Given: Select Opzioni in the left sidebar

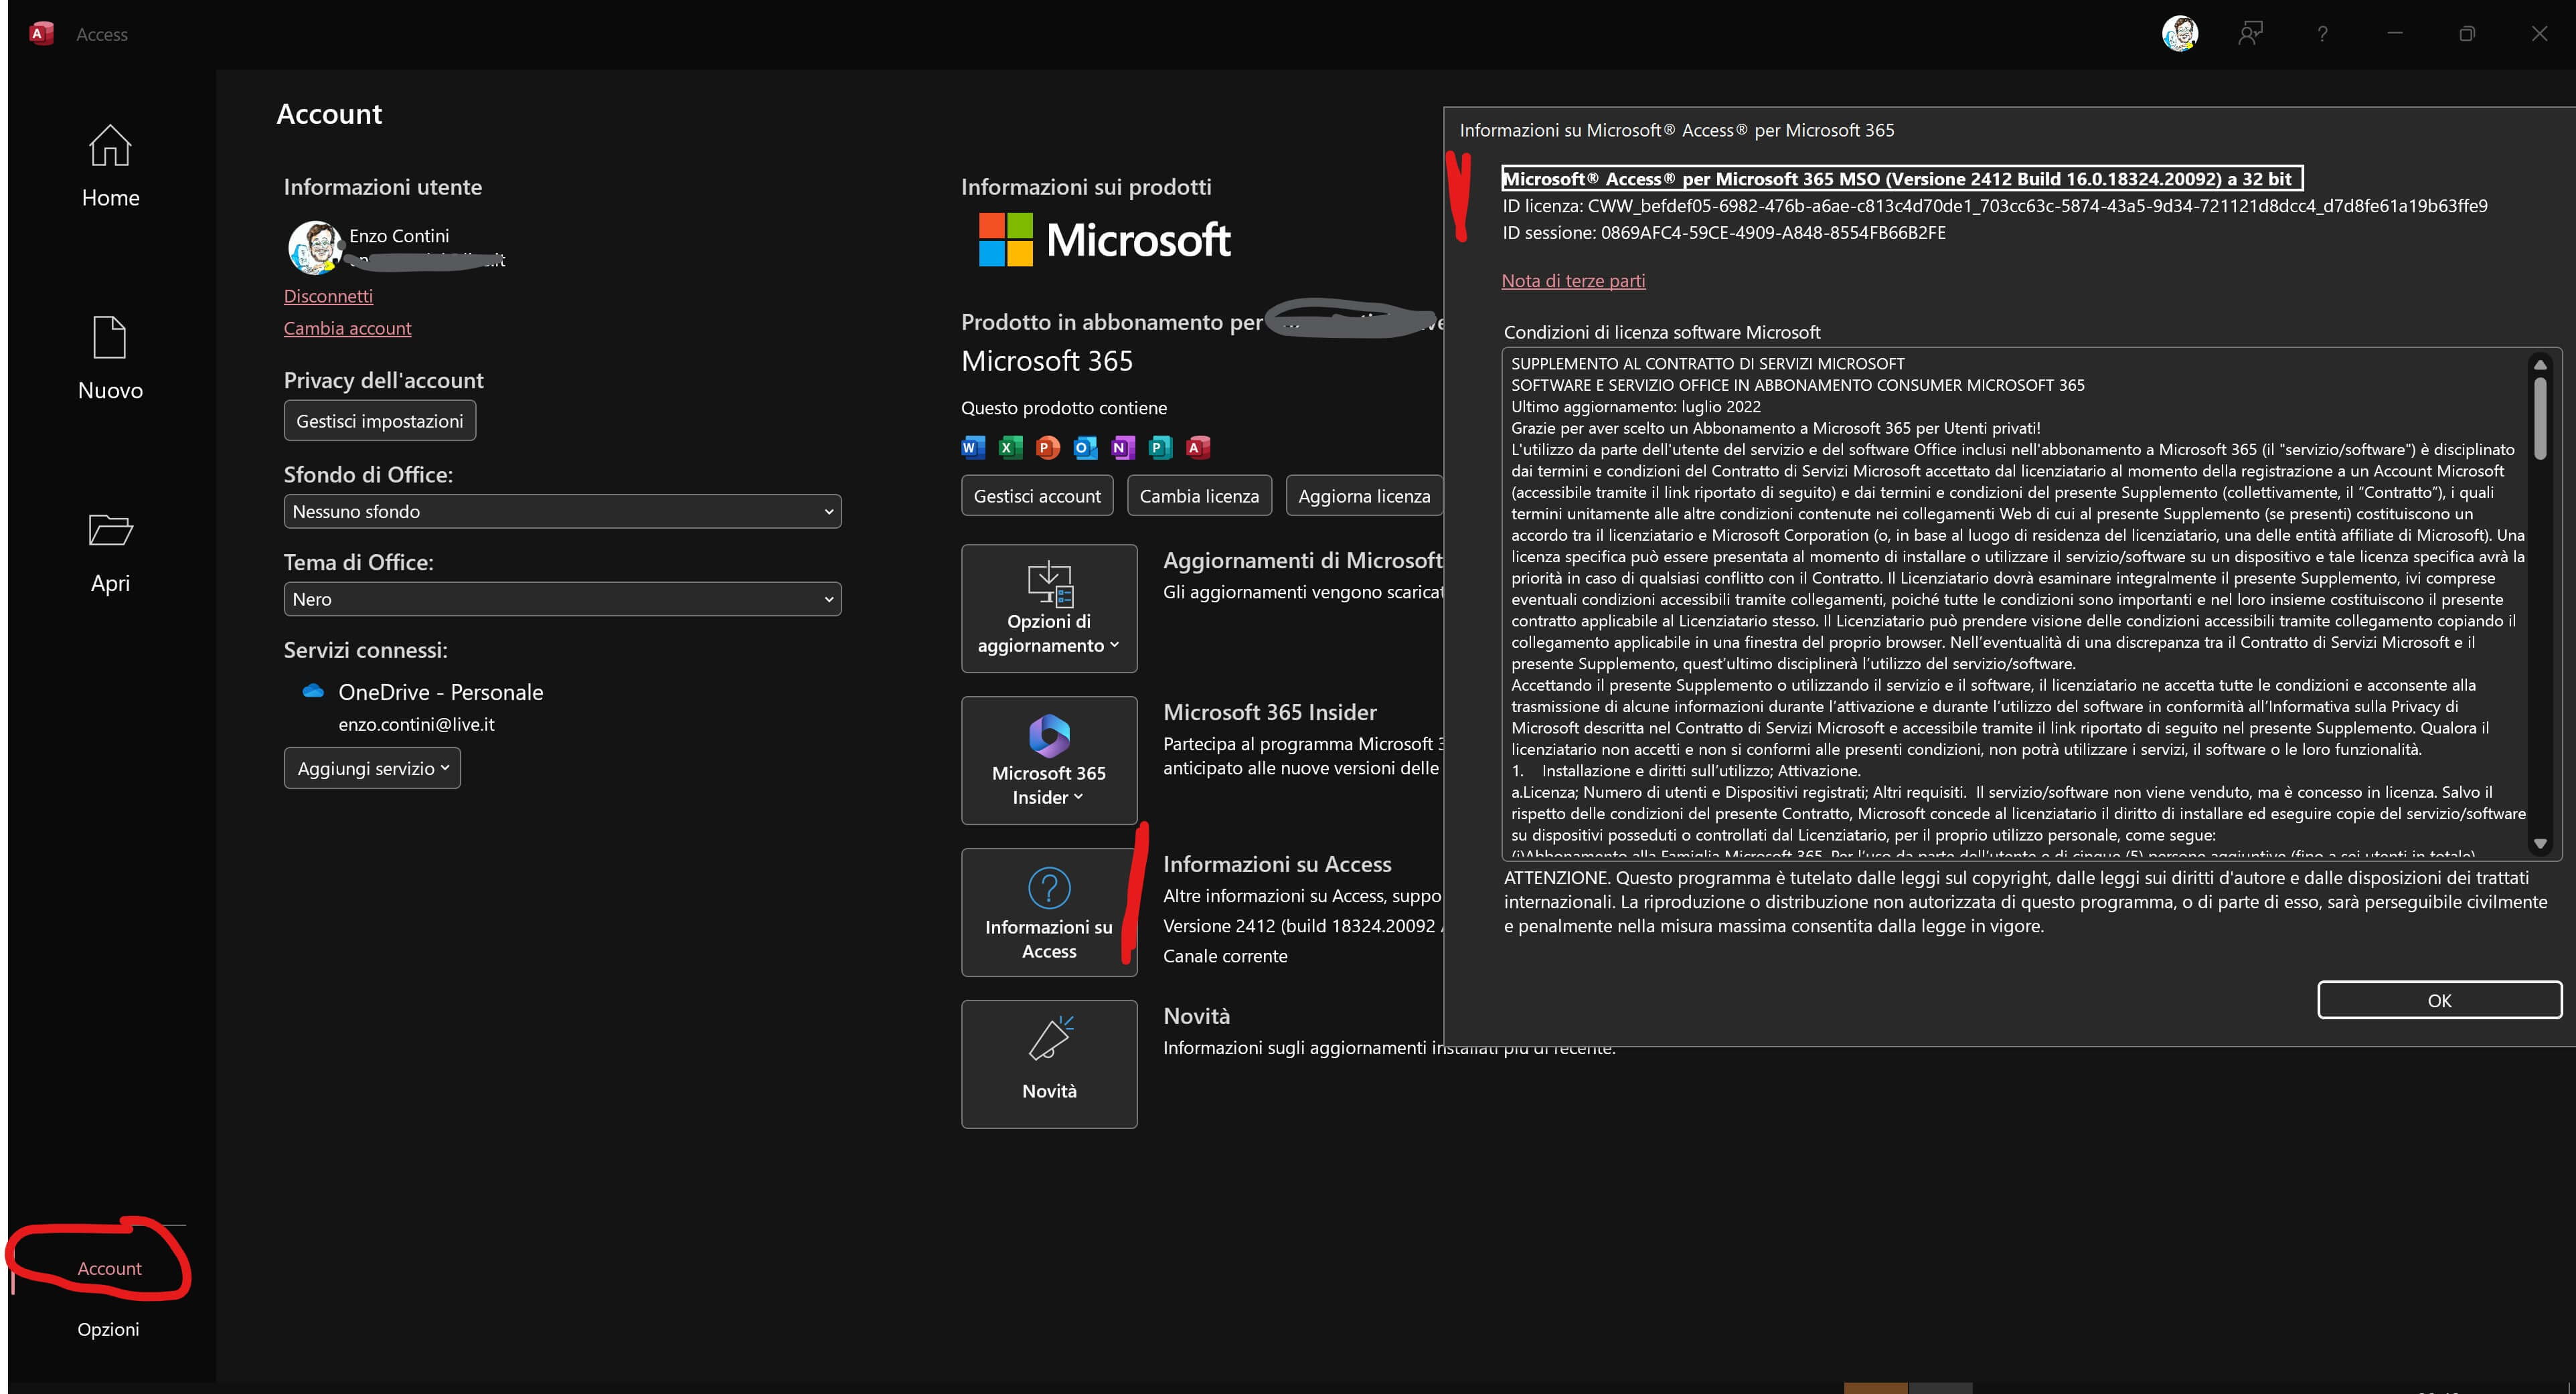Looking at the screenshot, I should tap(109, 1329).
